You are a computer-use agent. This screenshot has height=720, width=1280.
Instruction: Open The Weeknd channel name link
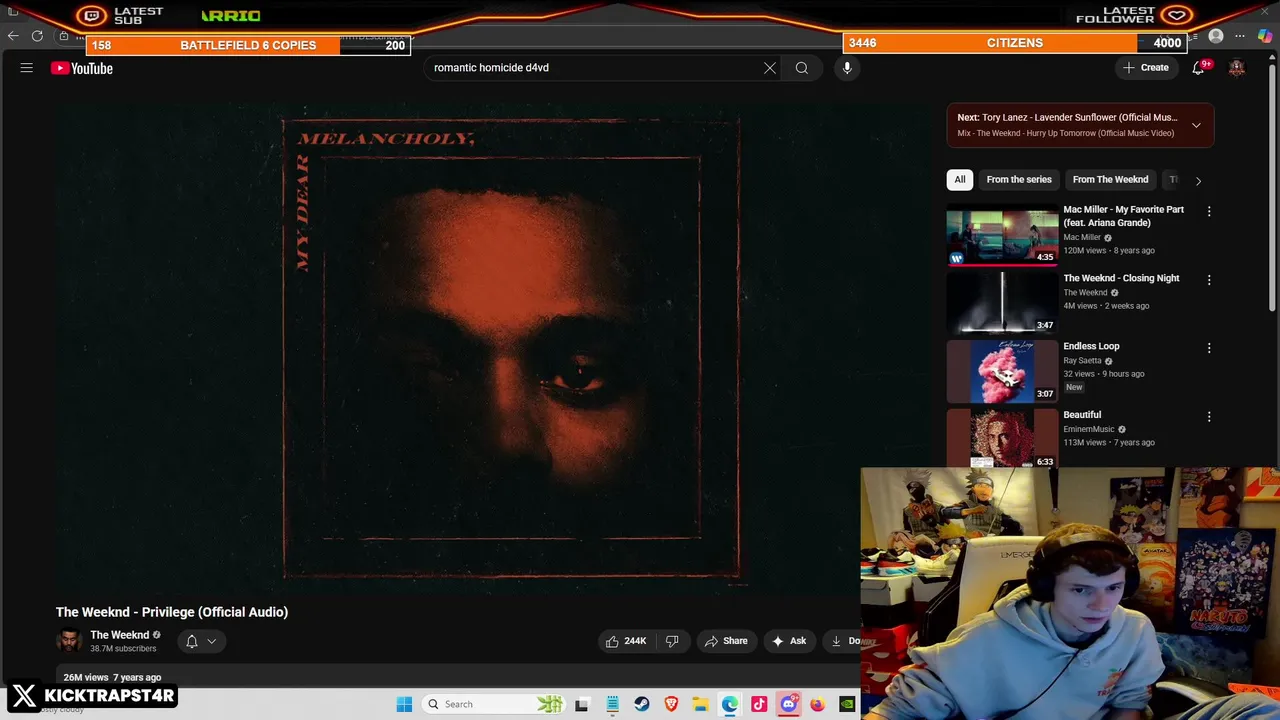[119, 635]
